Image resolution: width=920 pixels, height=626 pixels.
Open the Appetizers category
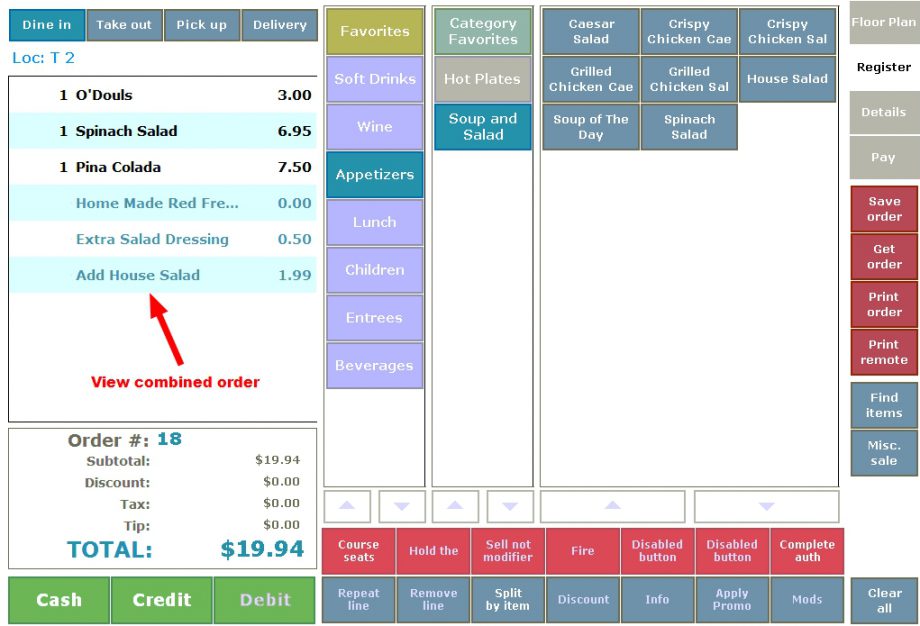click(374, 174)
